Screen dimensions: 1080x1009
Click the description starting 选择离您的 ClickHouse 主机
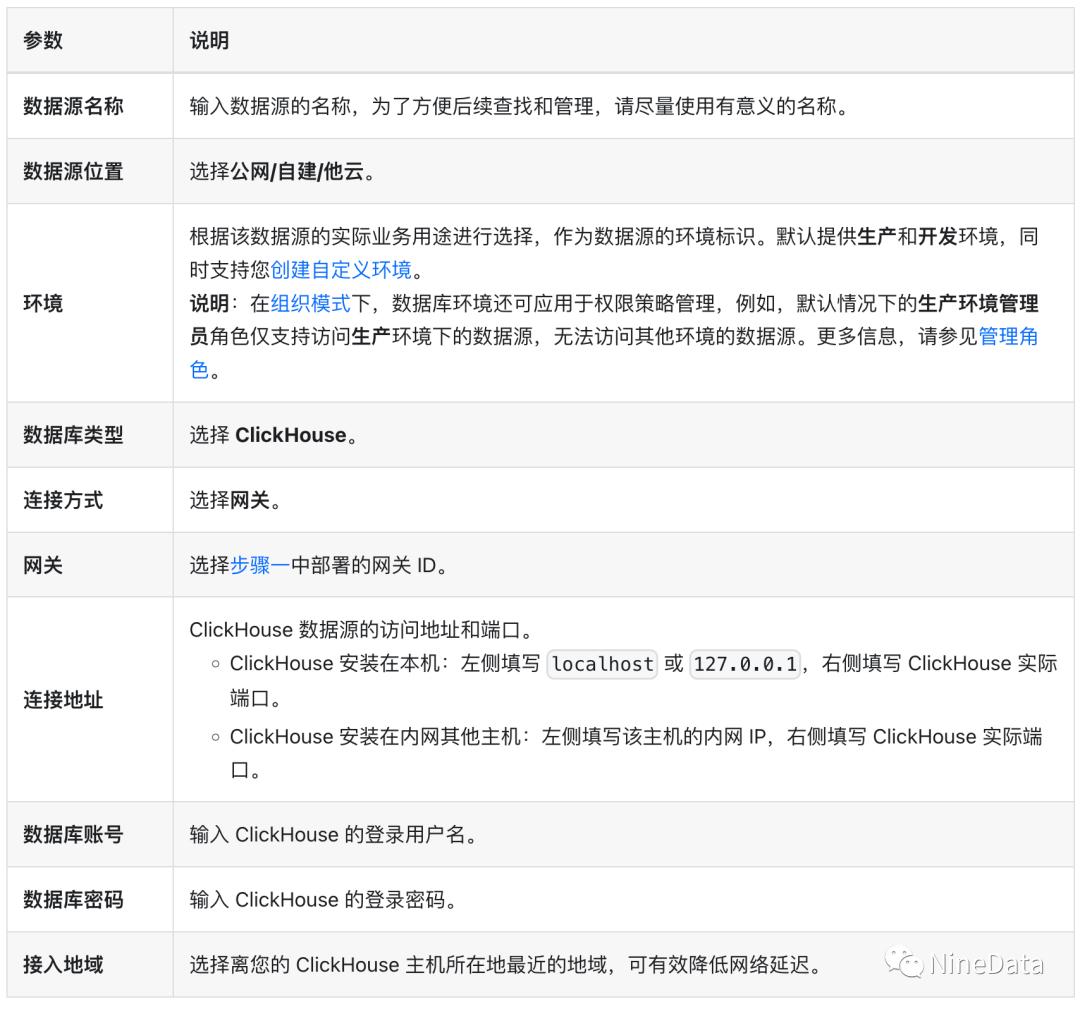tap(507, 965)
